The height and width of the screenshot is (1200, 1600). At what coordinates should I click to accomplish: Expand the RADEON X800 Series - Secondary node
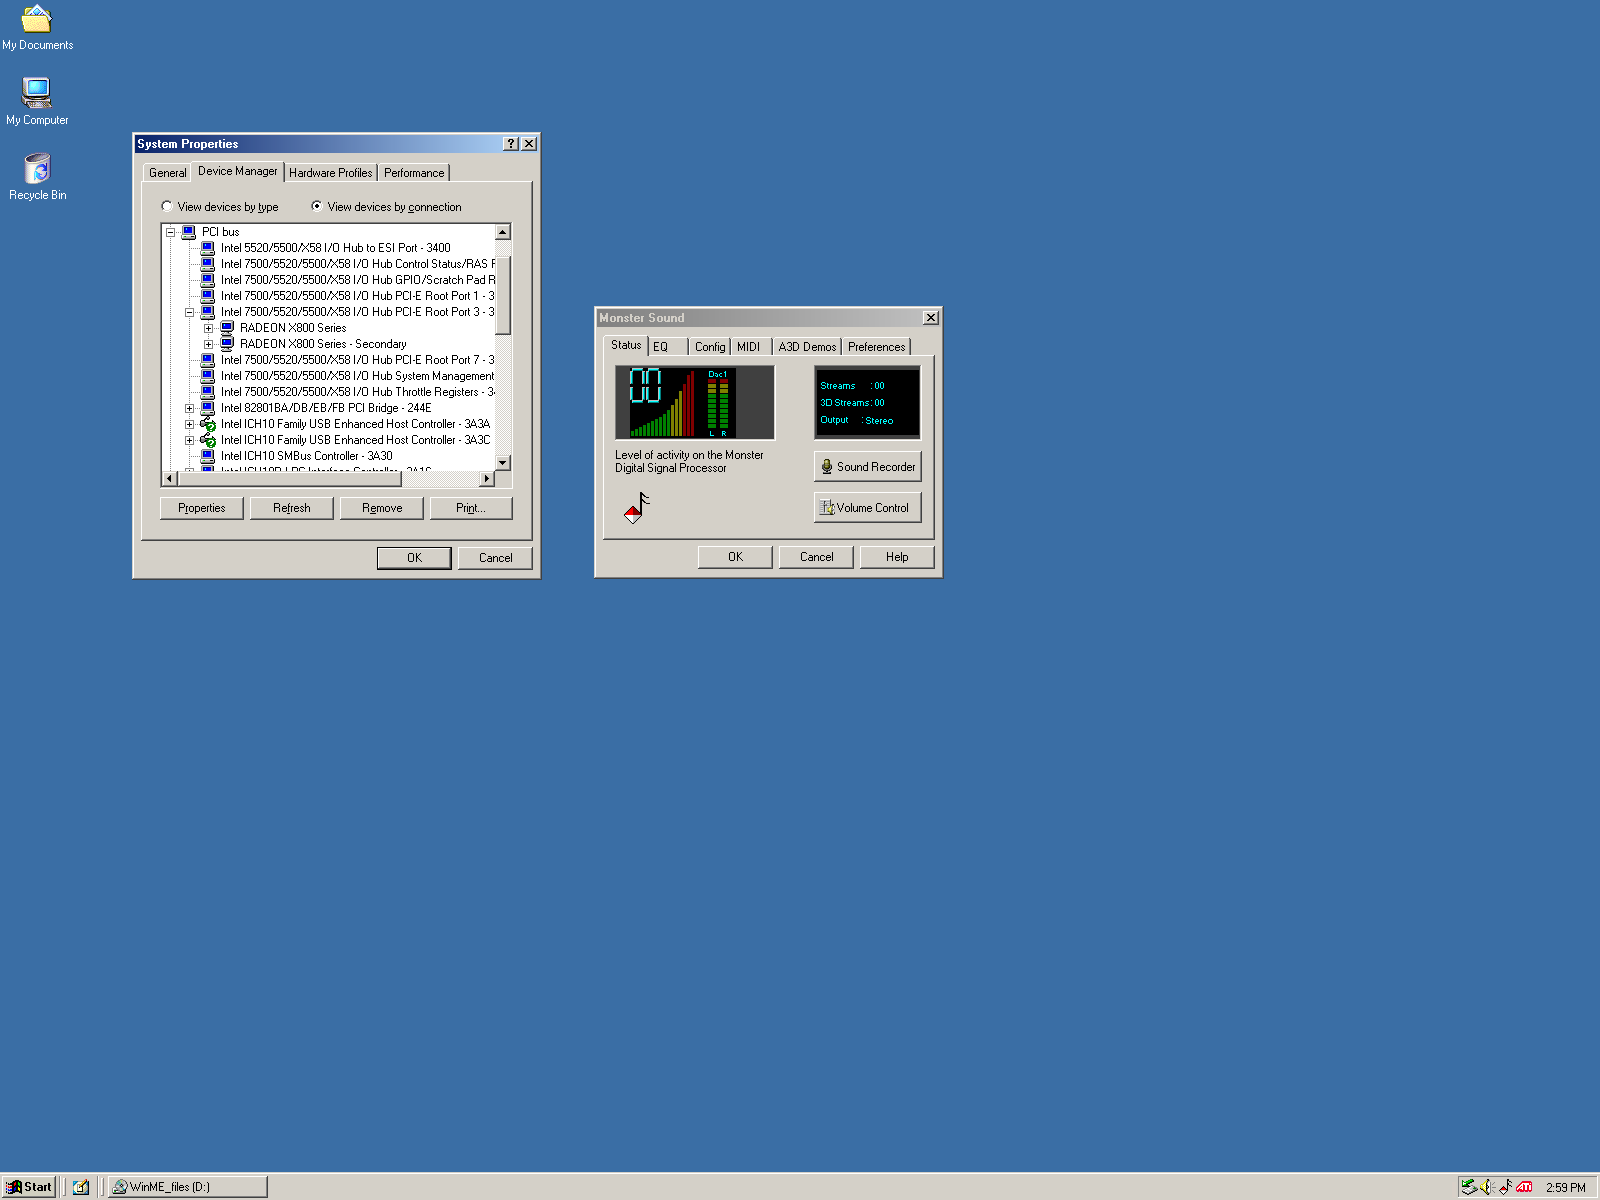[208, 344]
